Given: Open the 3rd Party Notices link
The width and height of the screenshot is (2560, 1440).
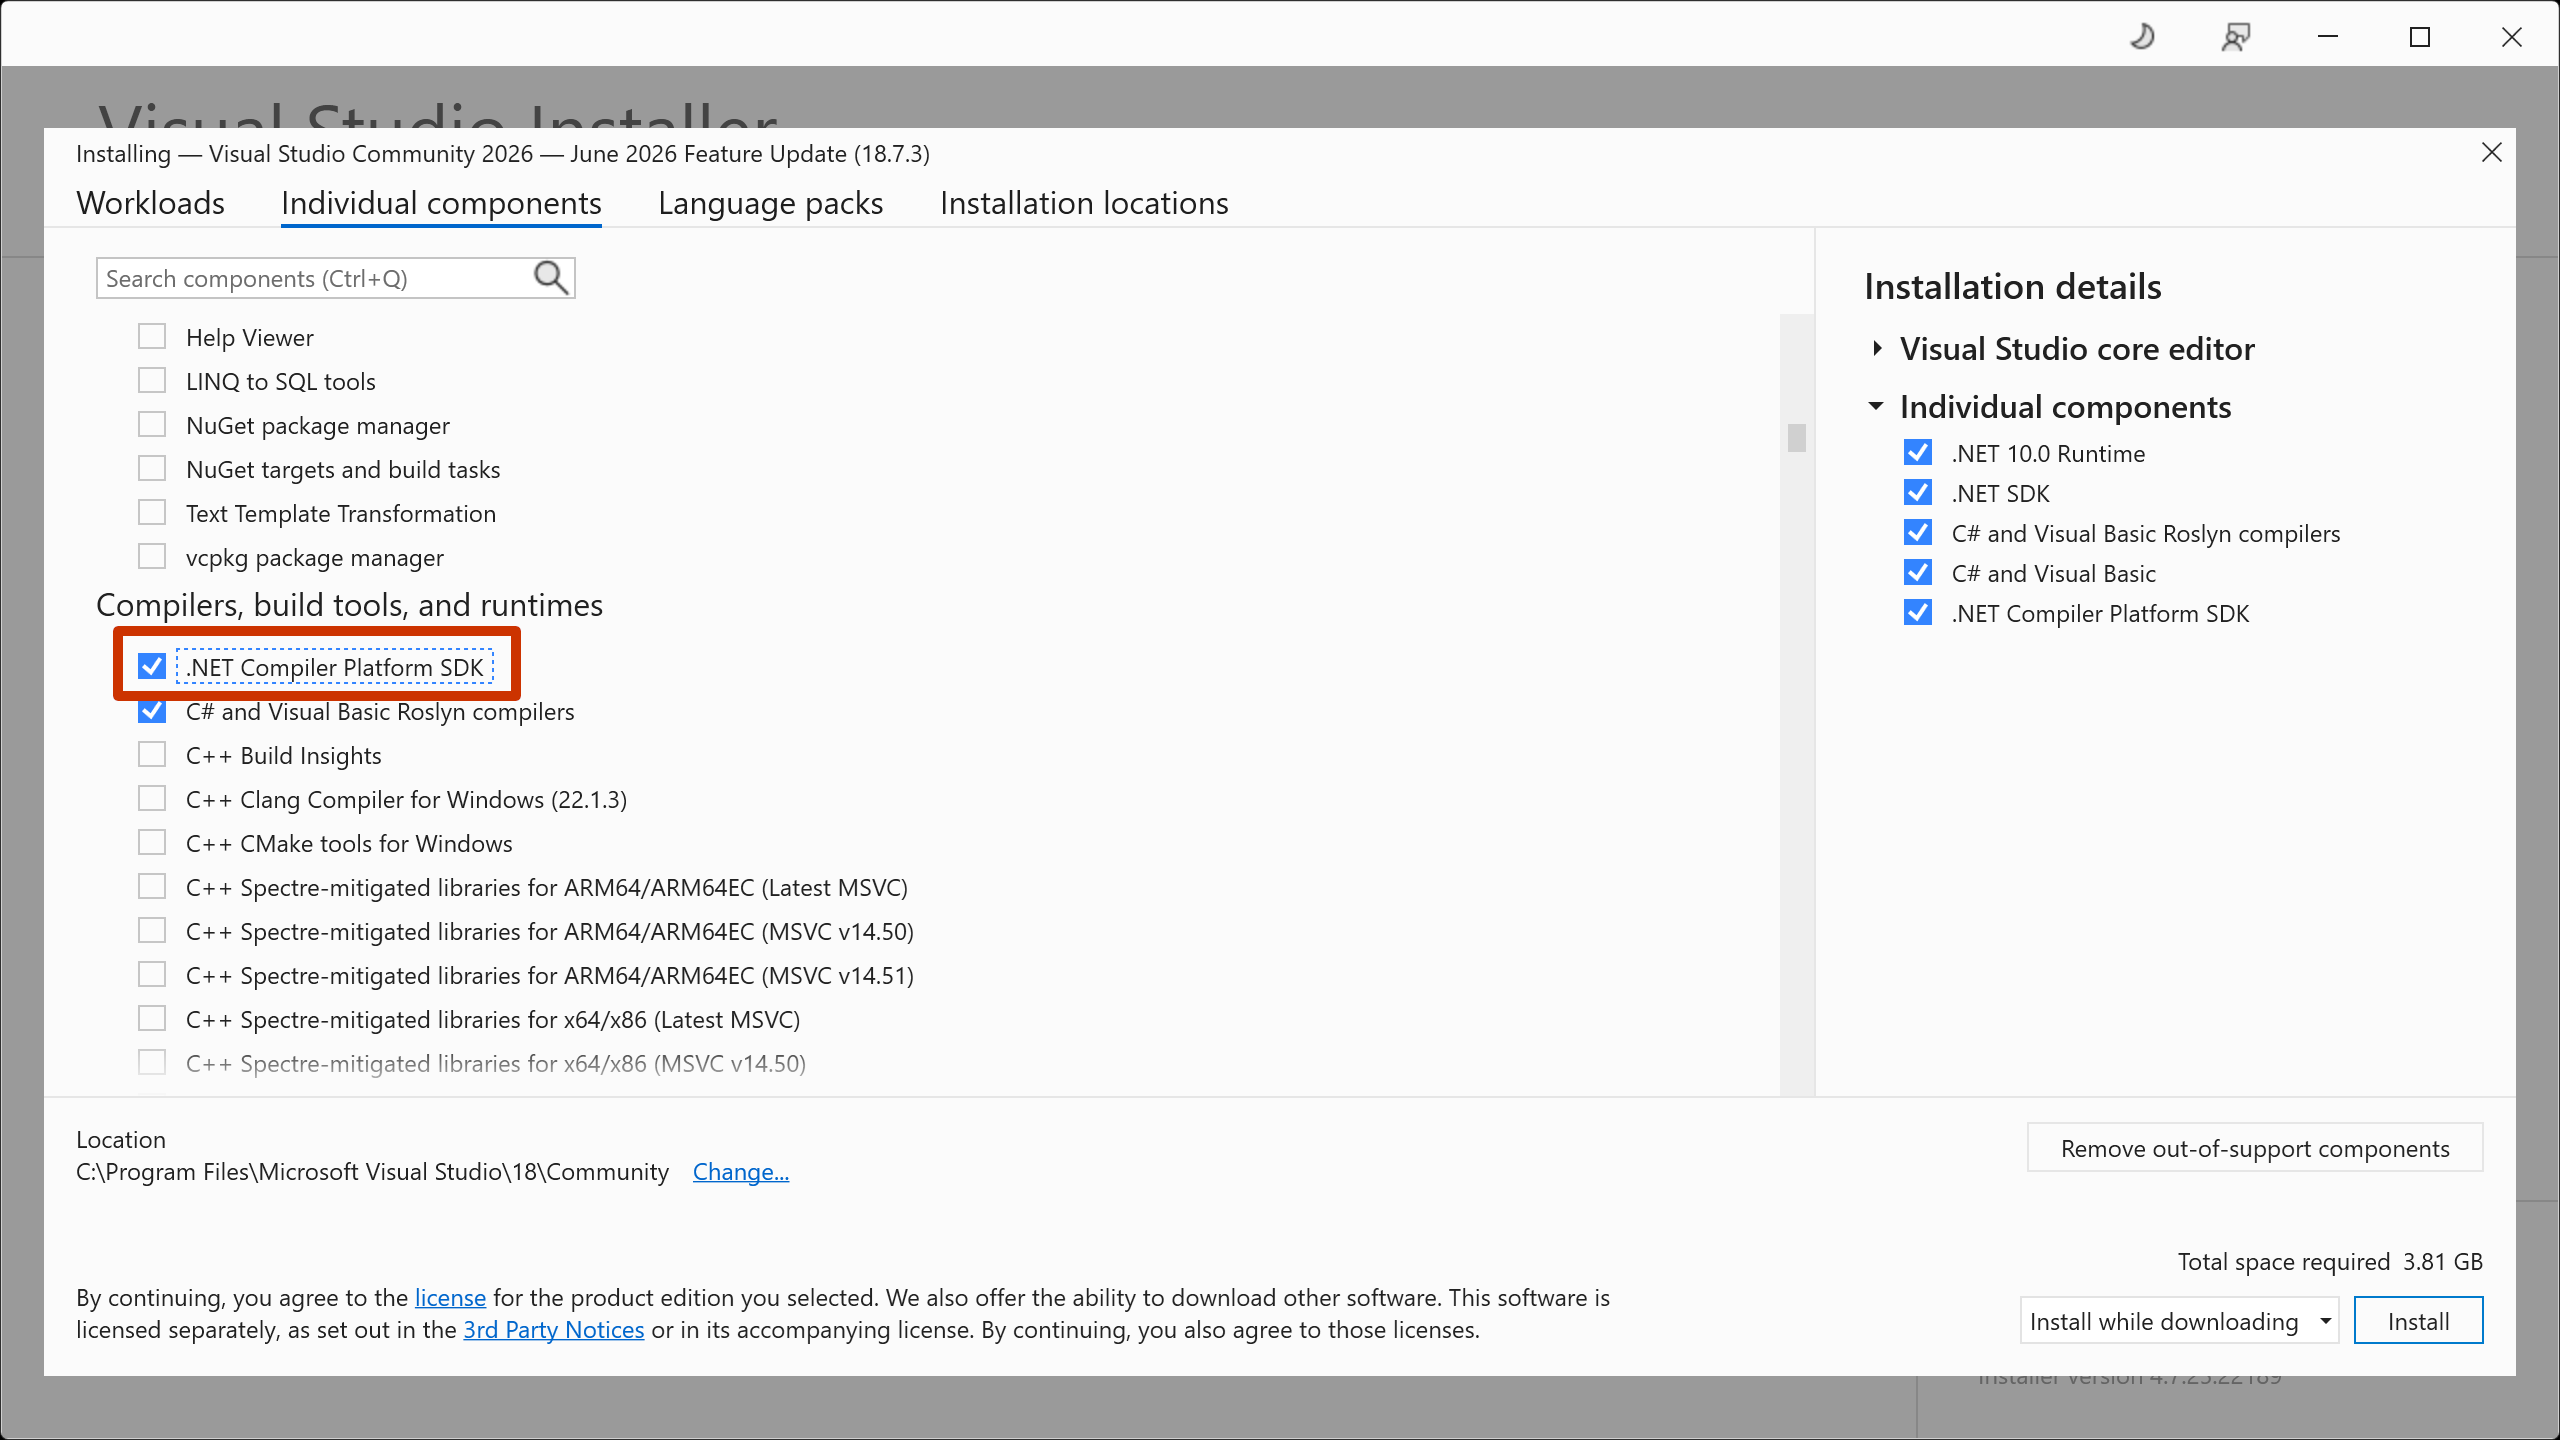Looking at the screenshot, I should point(554,1329).
